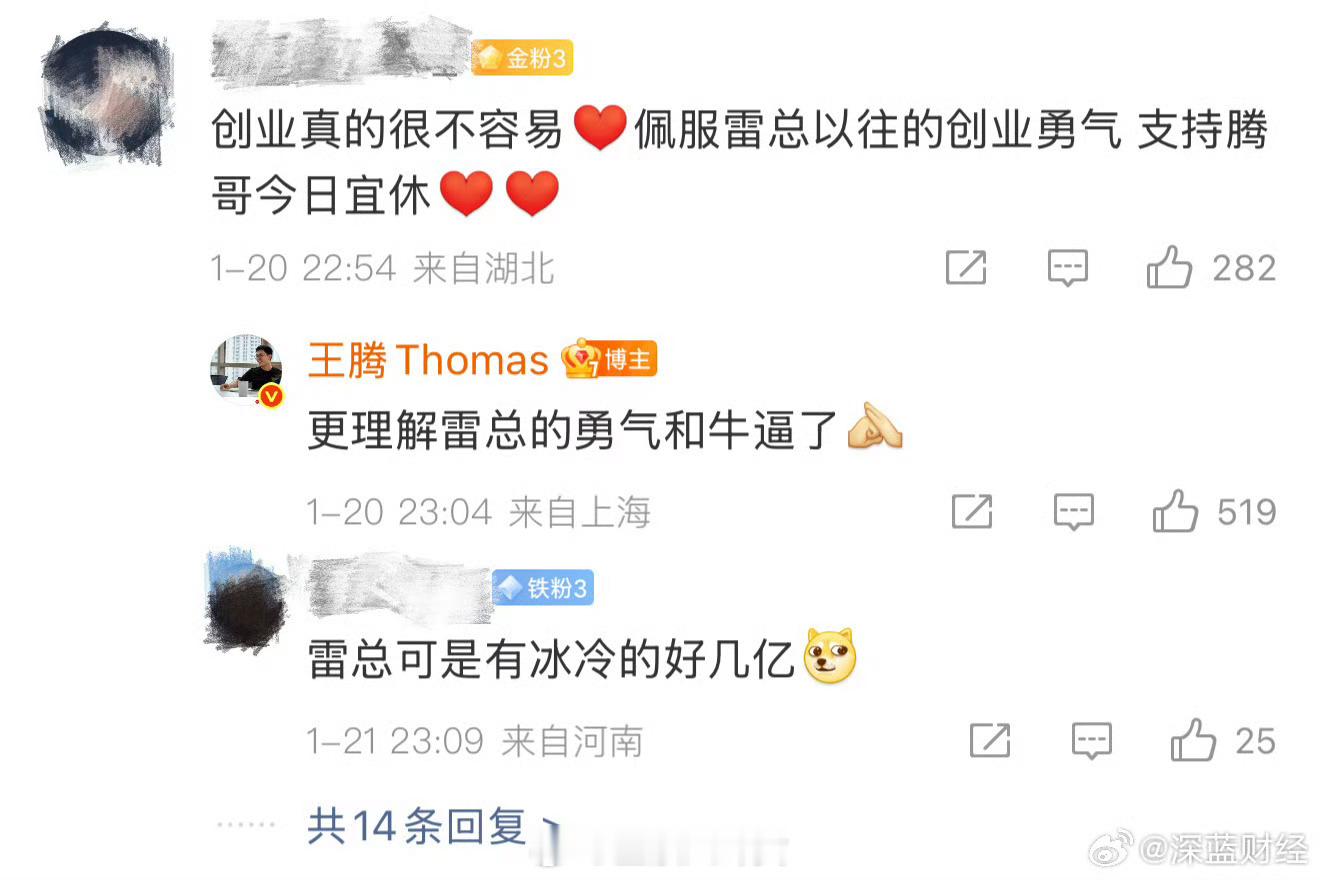Screen dimensions: 1320x880
Task: Open reply bubble on the Henan comment
Action: [1092, 741]
